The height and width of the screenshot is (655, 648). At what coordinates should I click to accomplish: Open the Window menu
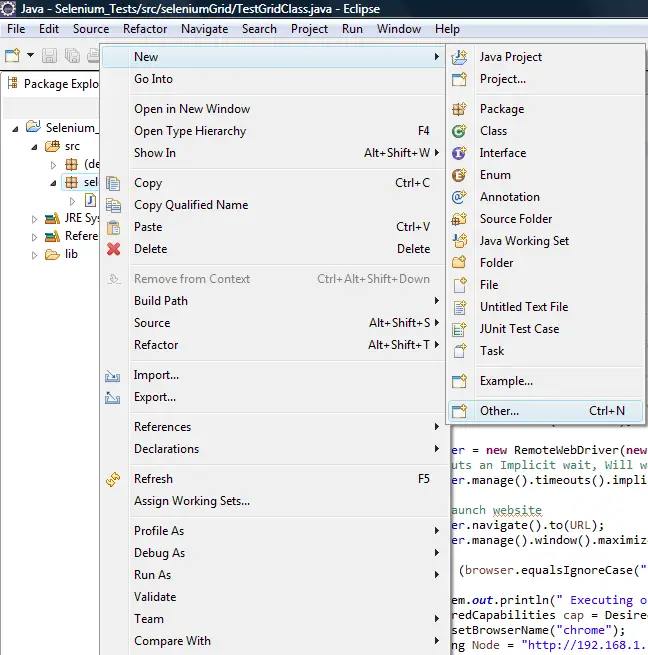[398, 29]
